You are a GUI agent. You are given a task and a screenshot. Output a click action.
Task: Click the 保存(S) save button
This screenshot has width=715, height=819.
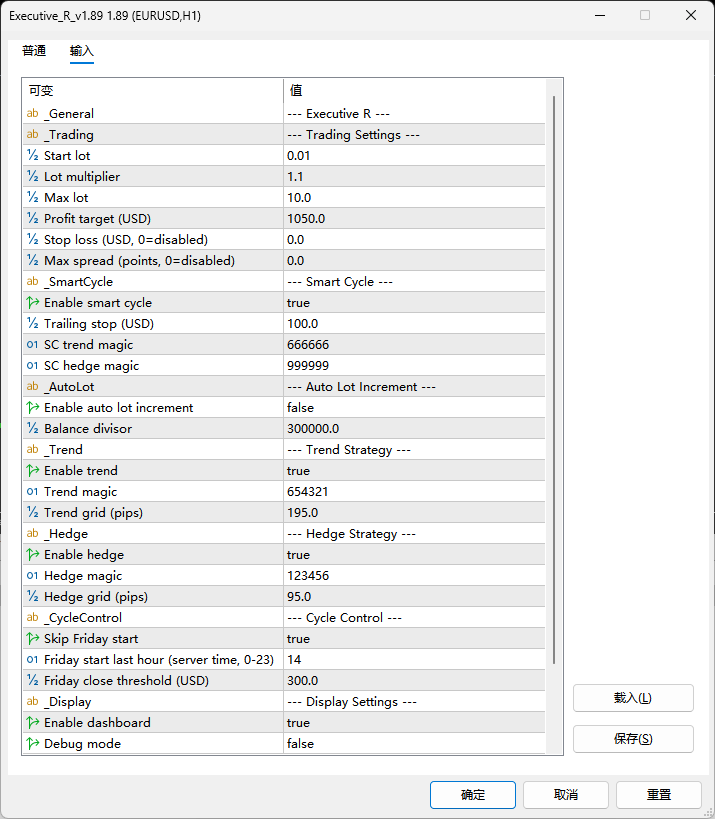coord(633,739)
